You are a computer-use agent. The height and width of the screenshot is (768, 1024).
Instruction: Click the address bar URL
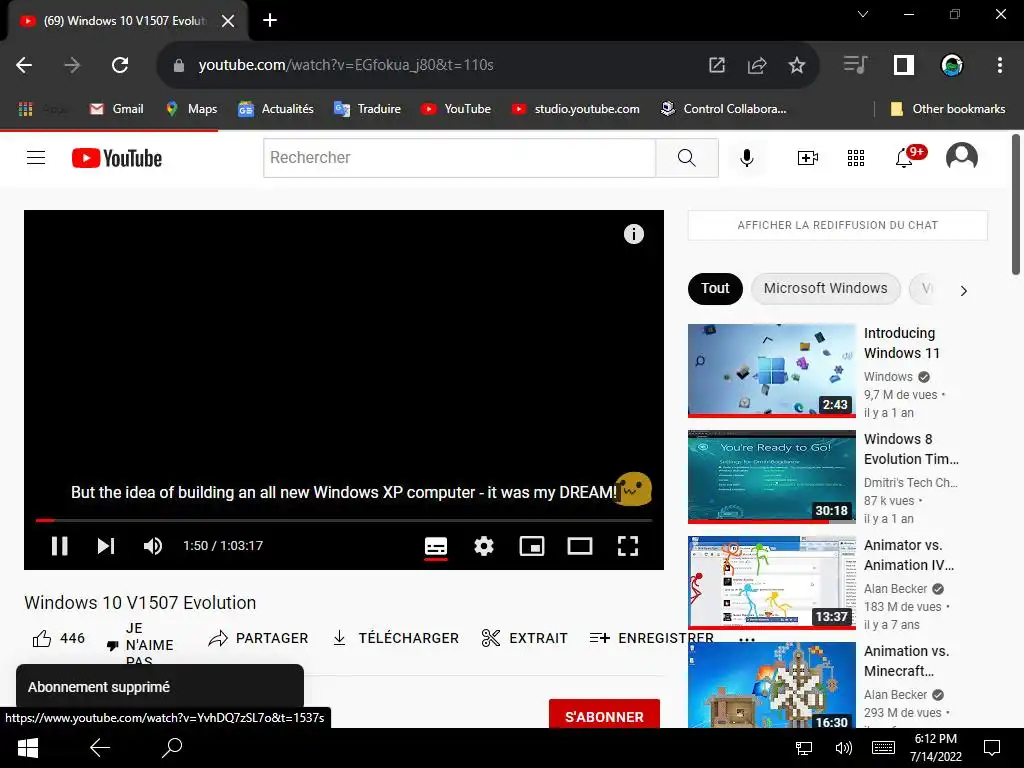click(346, 65)
